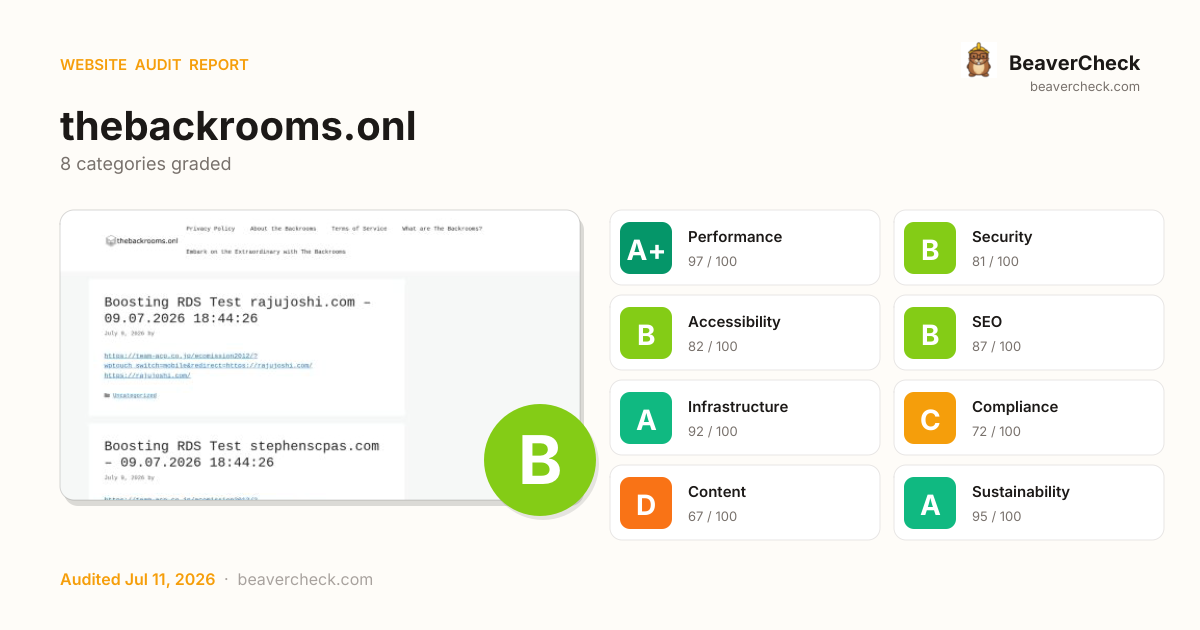Click the thebackrooms.onl site title heading
The image size is (1200, 630).
point(238,126)
